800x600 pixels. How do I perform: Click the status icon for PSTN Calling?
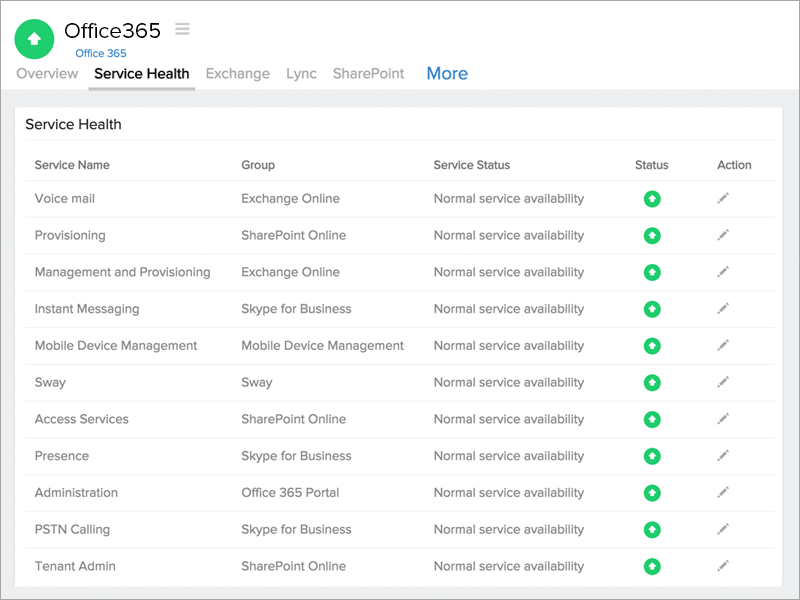coord(652,530)
